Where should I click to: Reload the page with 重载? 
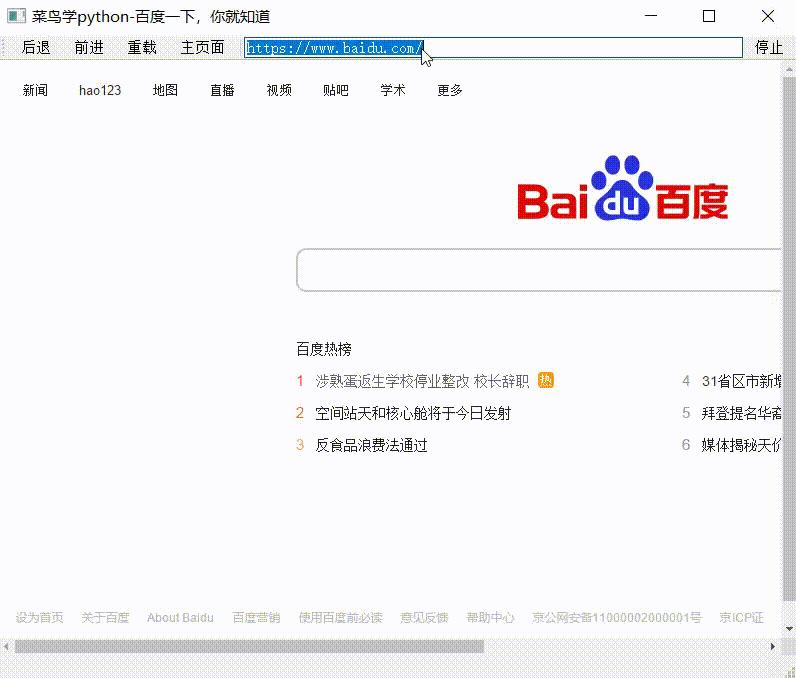click(142, 48)
